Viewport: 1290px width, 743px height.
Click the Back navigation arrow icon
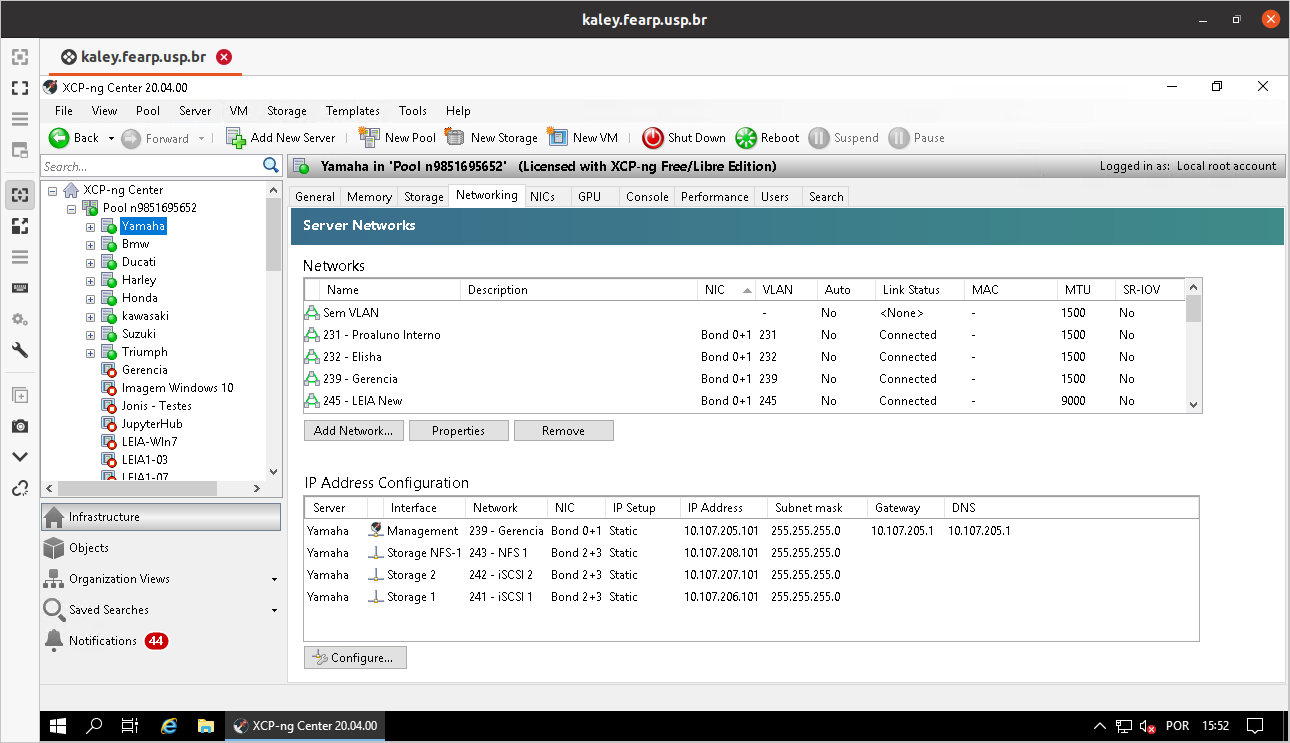(58, 138)
